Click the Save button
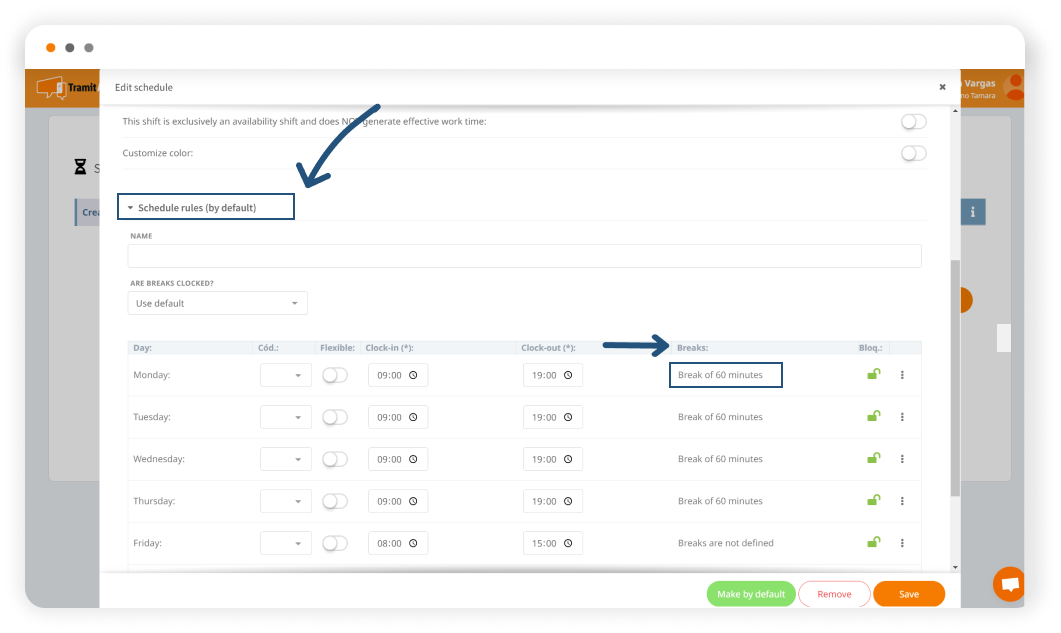Screen dimensions: 1061x633 pos(908,594)
